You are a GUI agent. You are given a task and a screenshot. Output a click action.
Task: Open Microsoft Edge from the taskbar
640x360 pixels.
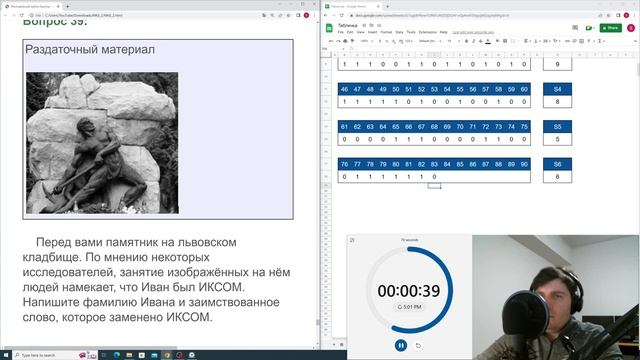117,355
